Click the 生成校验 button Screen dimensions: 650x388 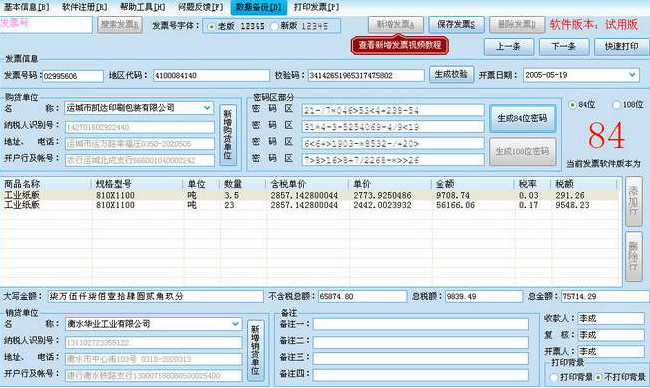click(x=451, y=75)
